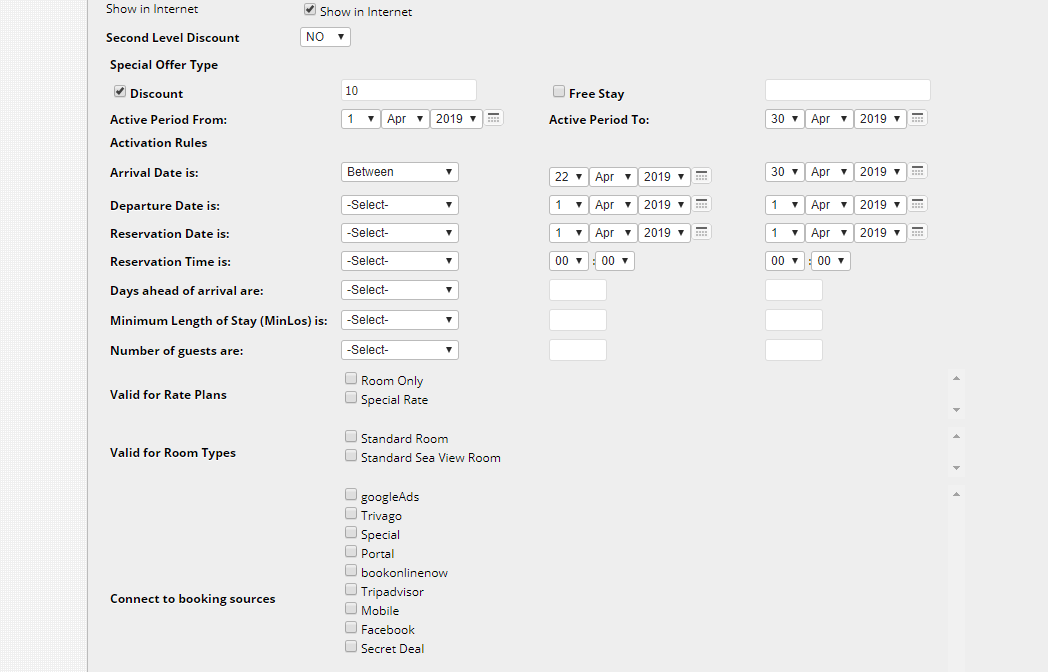This screenshot has height=672, width=1048.
Task: Open Arrival Date end day 30 dropdown
Action: (784, 172)
